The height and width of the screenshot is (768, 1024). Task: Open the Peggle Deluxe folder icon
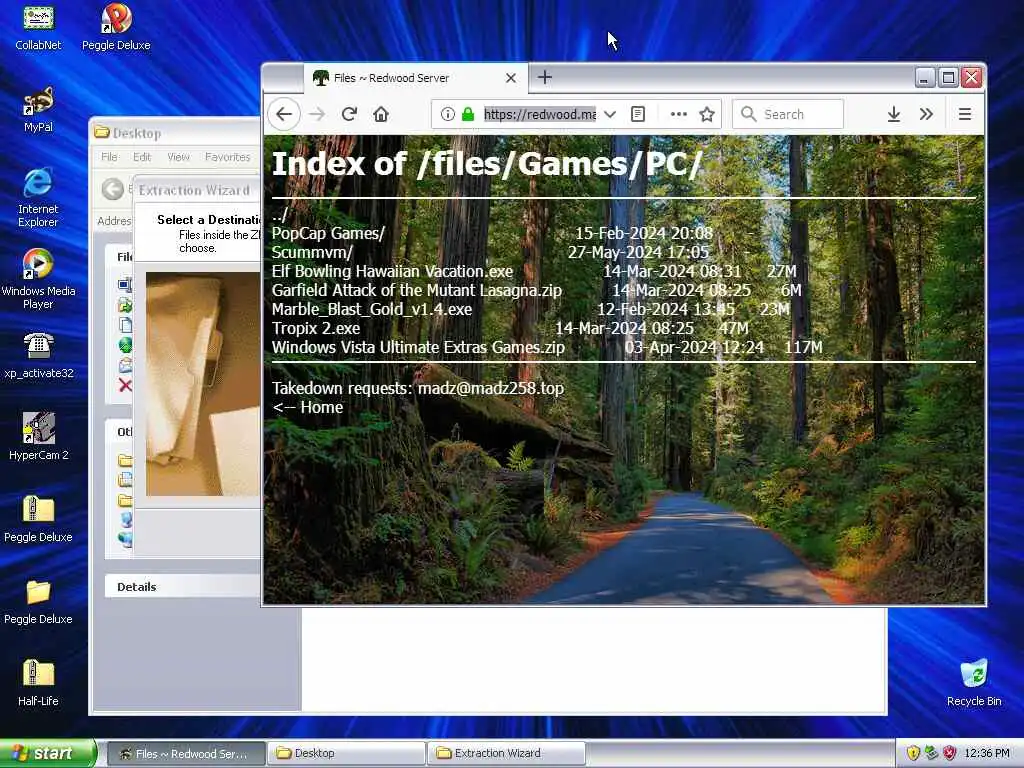(x=38, y=600)
